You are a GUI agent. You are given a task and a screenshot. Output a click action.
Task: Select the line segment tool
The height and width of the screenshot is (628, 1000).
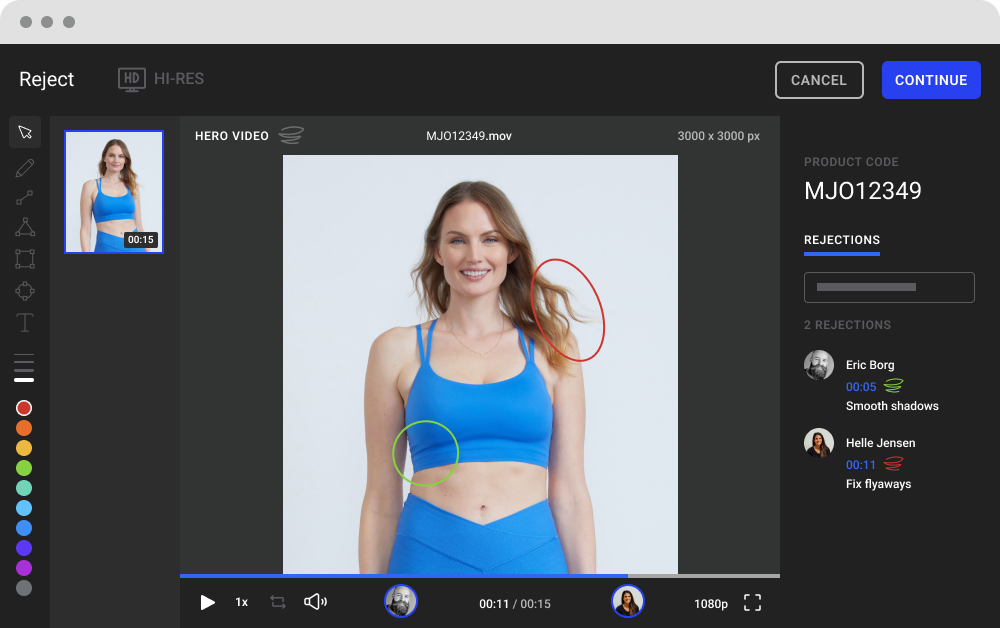pos(25,198)
